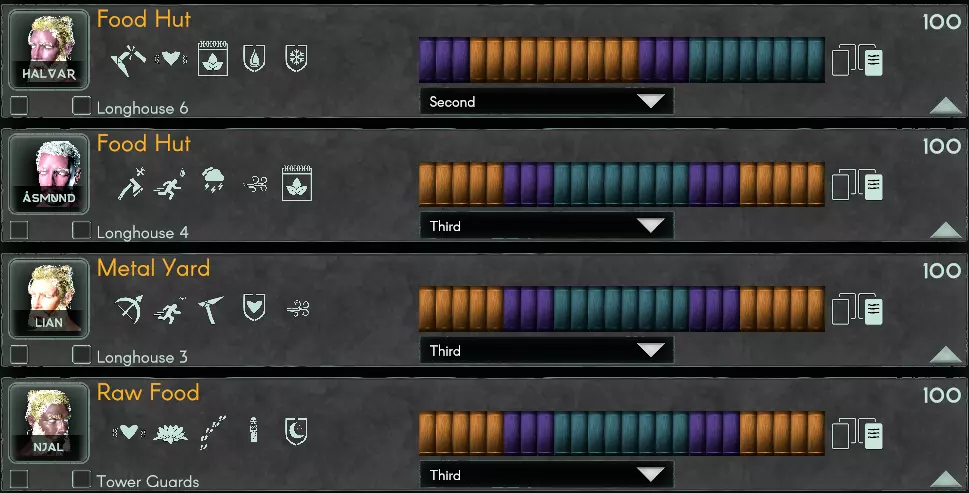Tick the checkbox beside Longhouse 6
Viewport: 969px width, 493px height.
click(x=81, y=106)
